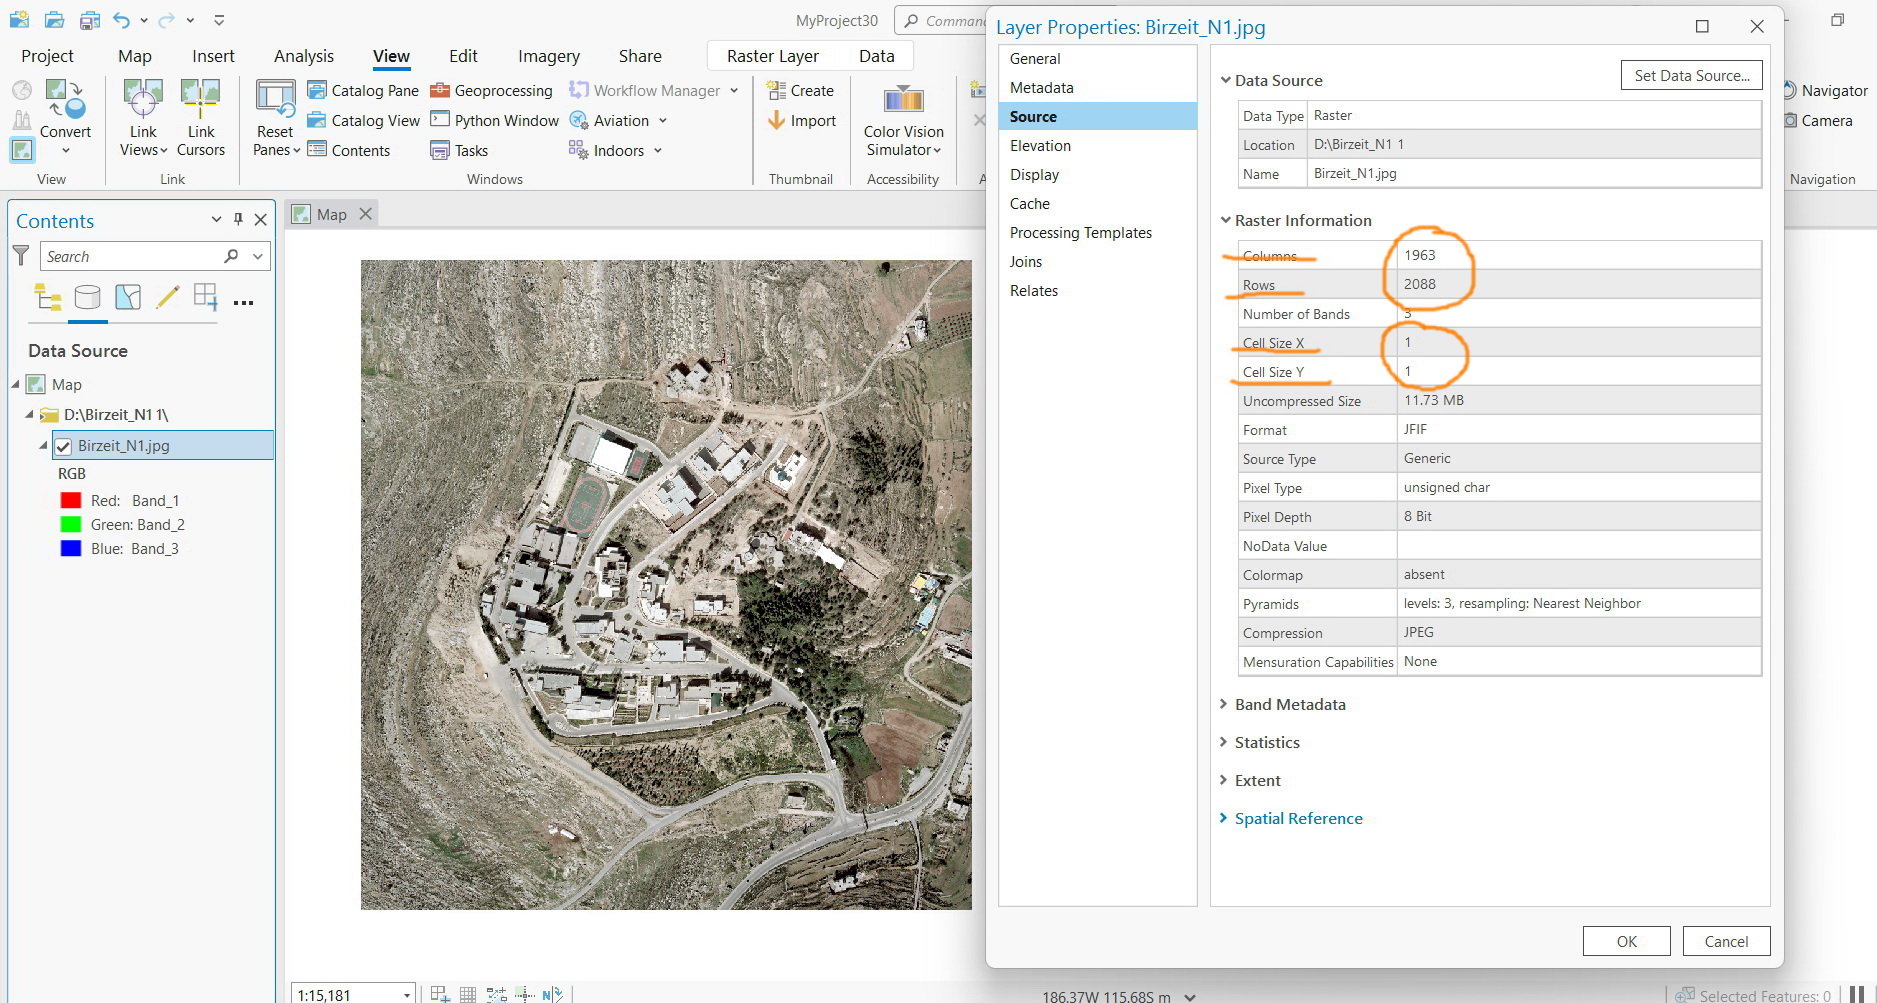Open the Tasks pane

[460, 150]
